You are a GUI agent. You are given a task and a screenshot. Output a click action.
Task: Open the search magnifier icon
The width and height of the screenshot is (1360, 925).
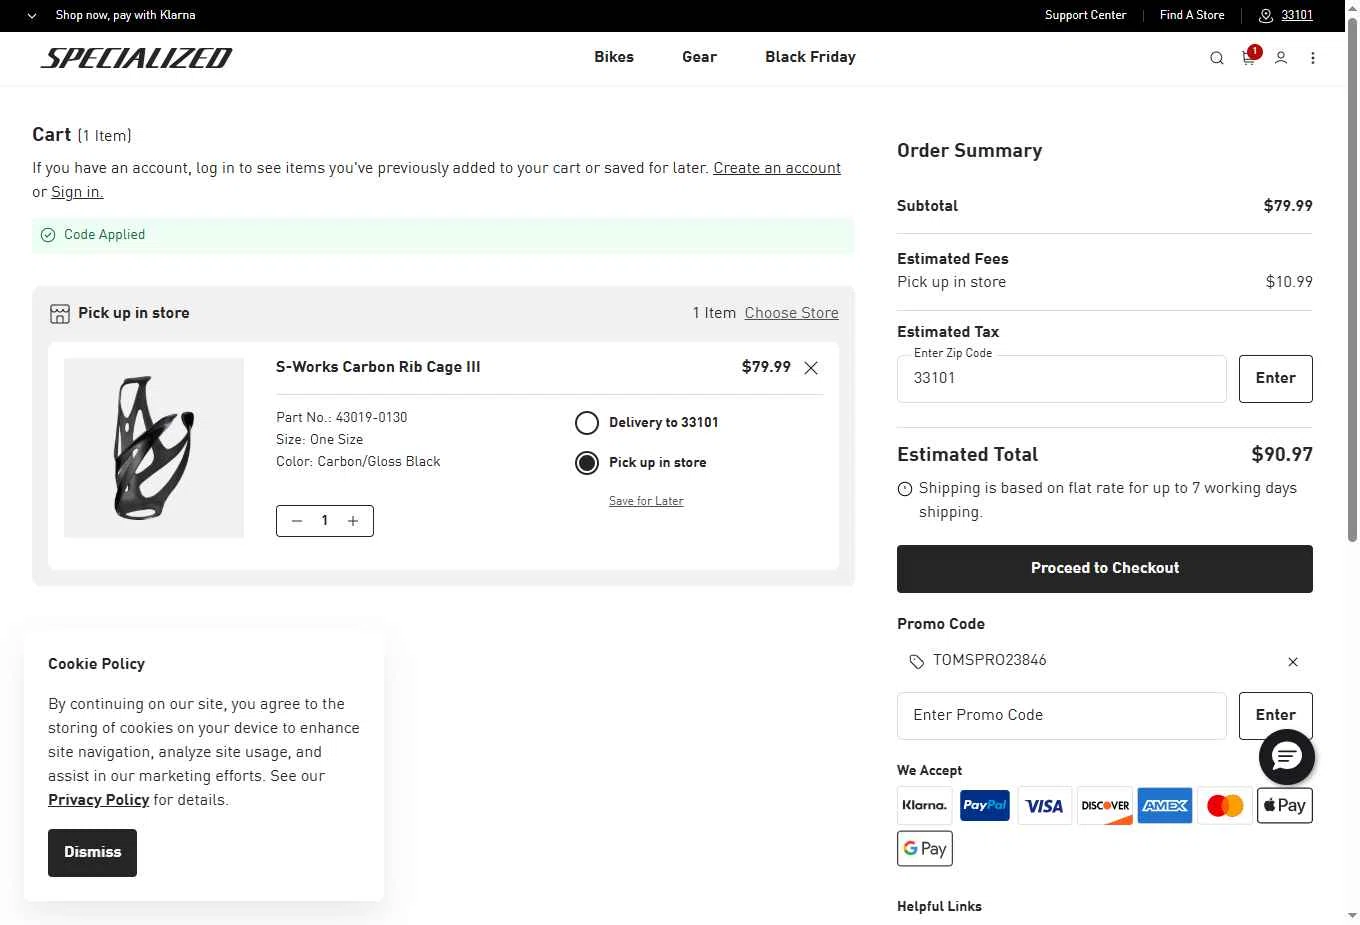click(x=1216, y=58)
